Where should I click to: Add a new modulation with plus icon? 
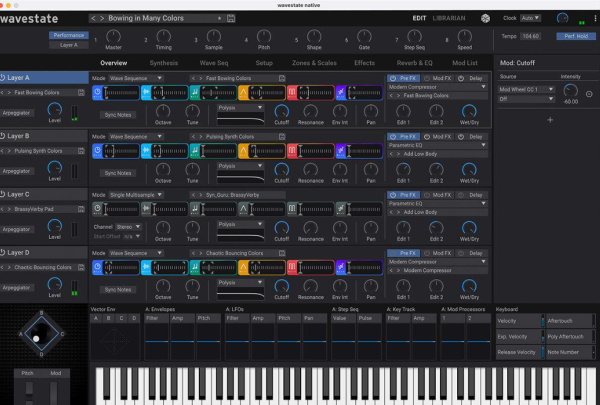(x=548, y=119)
